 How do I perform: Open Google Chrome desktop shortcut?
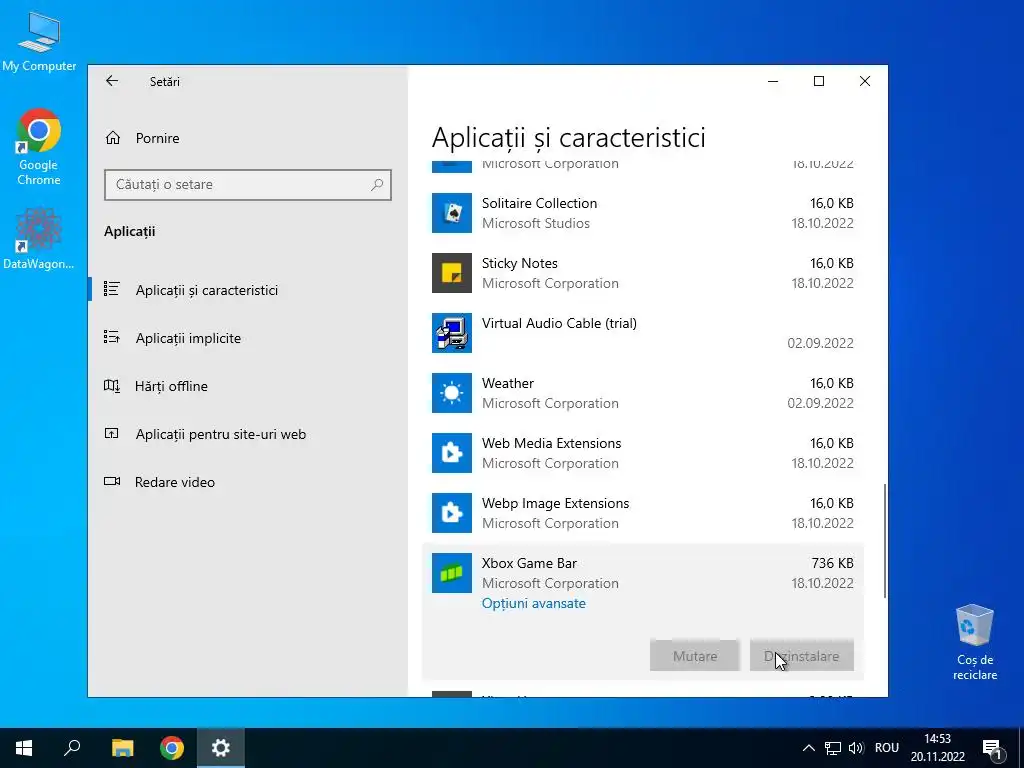pos(39,147)
